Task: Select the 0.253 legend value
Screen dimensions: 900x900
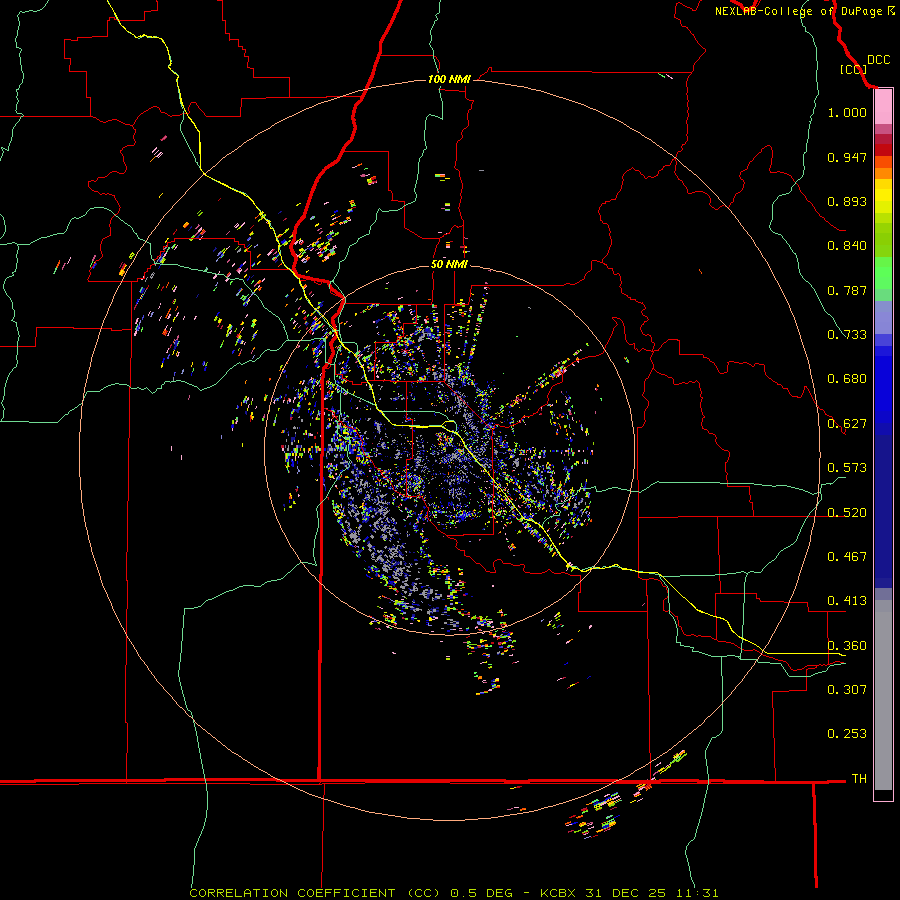Action: [x=847, y=734]
